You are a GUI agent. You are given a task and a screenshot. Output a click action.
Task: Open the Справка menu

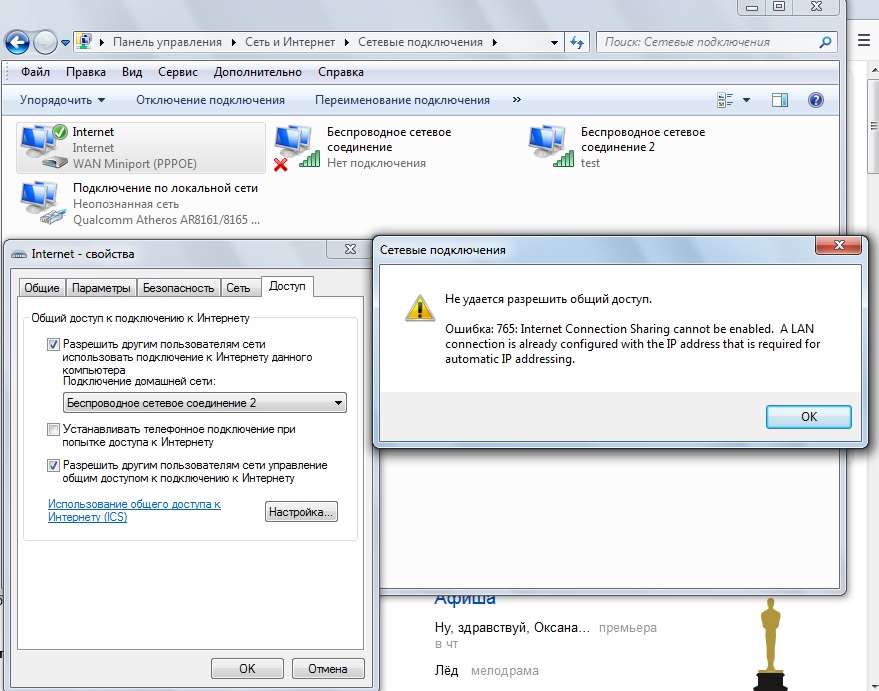pos(341,72)
